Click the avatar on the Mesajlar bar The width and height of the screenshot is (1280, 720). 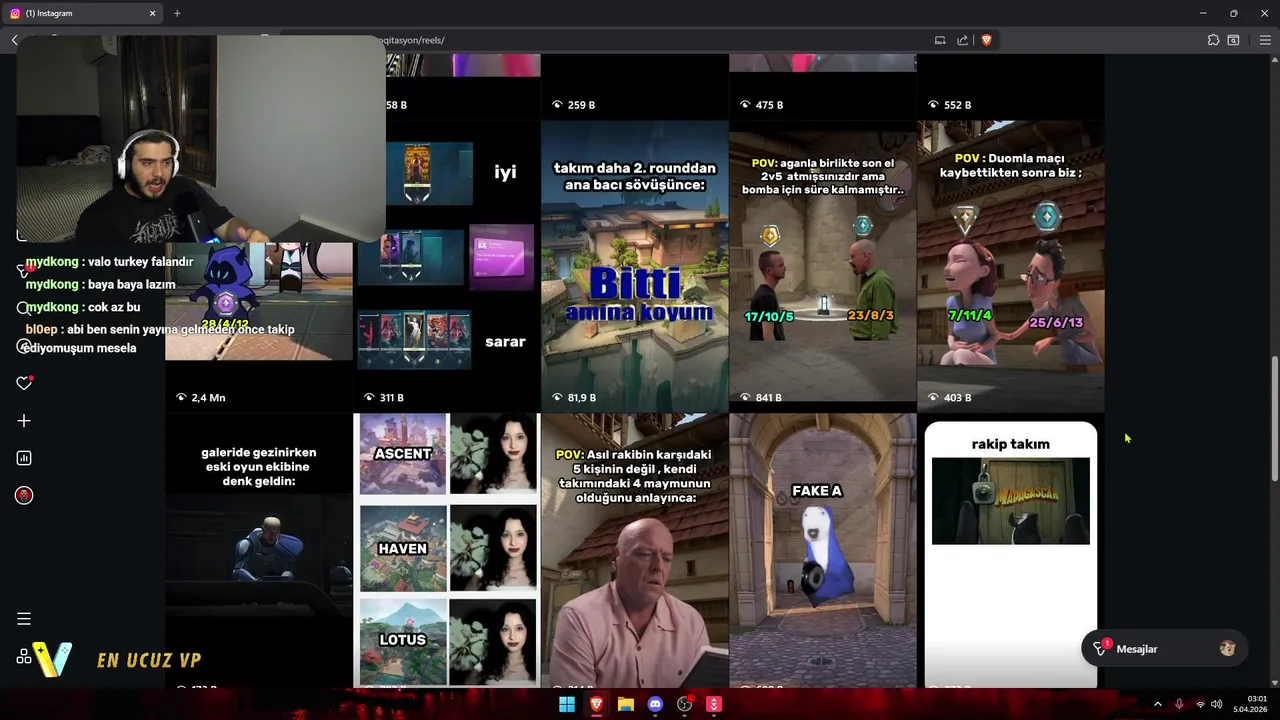tap(1228, 649)
